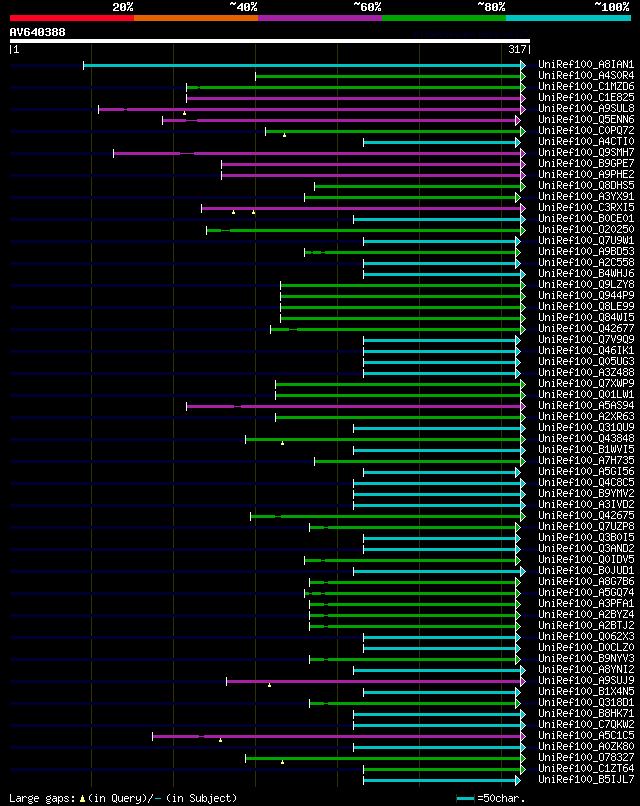The image size is (640, 806).
Task: Select the UniRef100_Q31QU9 label text
Action: point(586,427)
